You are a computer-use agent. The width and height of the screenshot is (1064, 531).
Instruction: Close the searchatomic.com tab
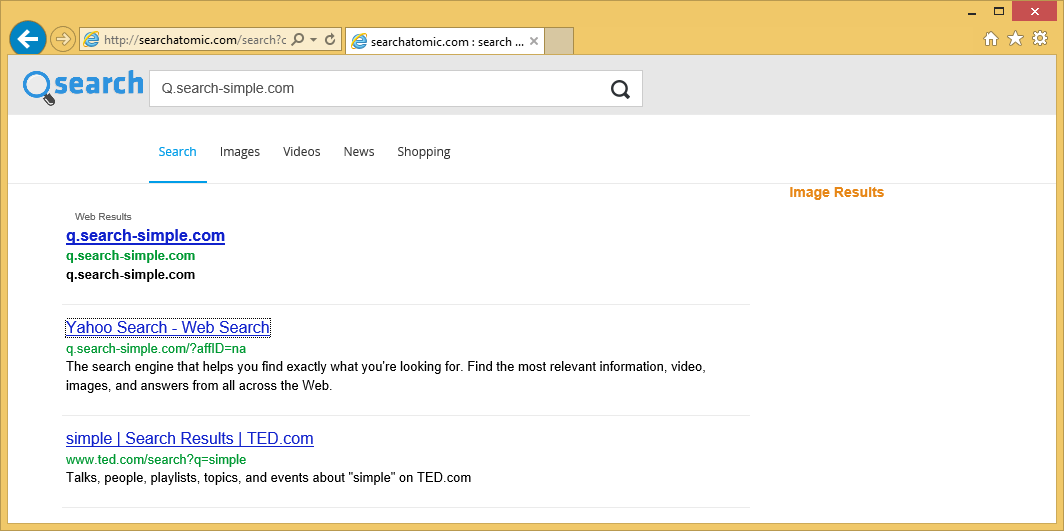tap(534, 41)
